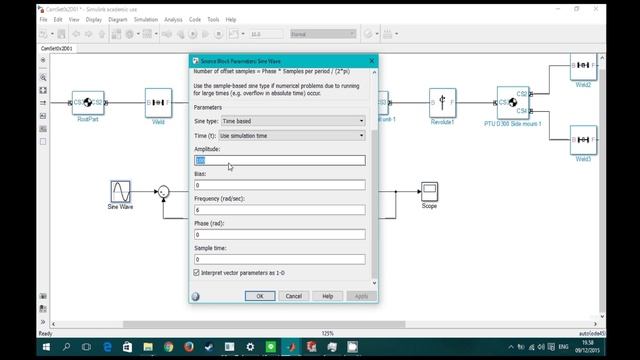The image size is (640, 360).
Task: Click Cancel in the parameters dialog
Action: pos(293,296)
